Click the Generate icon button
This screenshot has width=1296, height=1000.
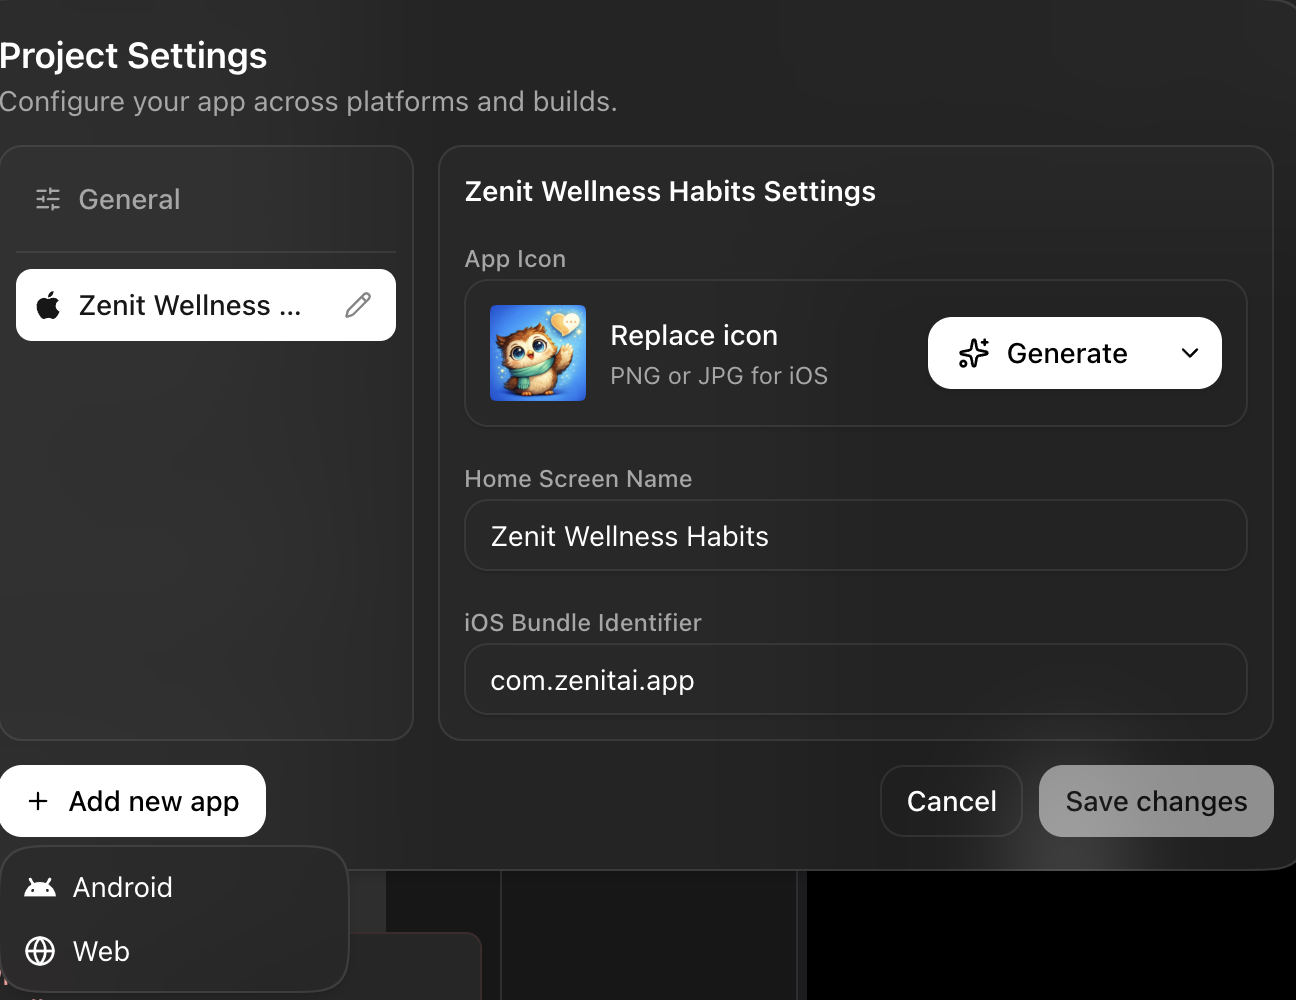[x=1075, y=353]
